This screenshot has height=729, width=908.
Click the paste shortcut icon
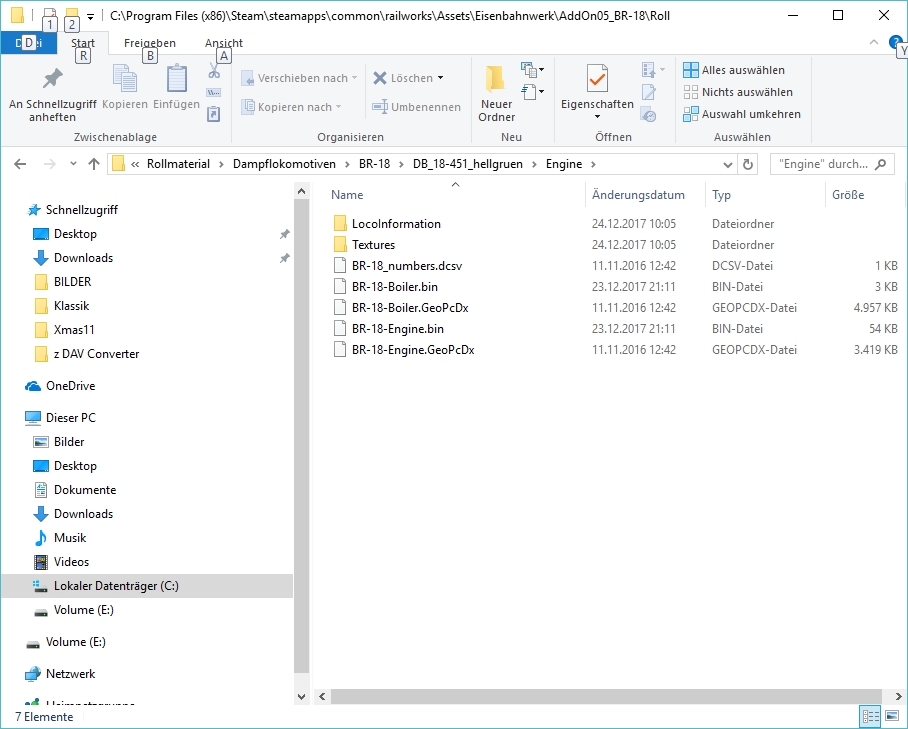pyautogui.click(x=214, y=114)
